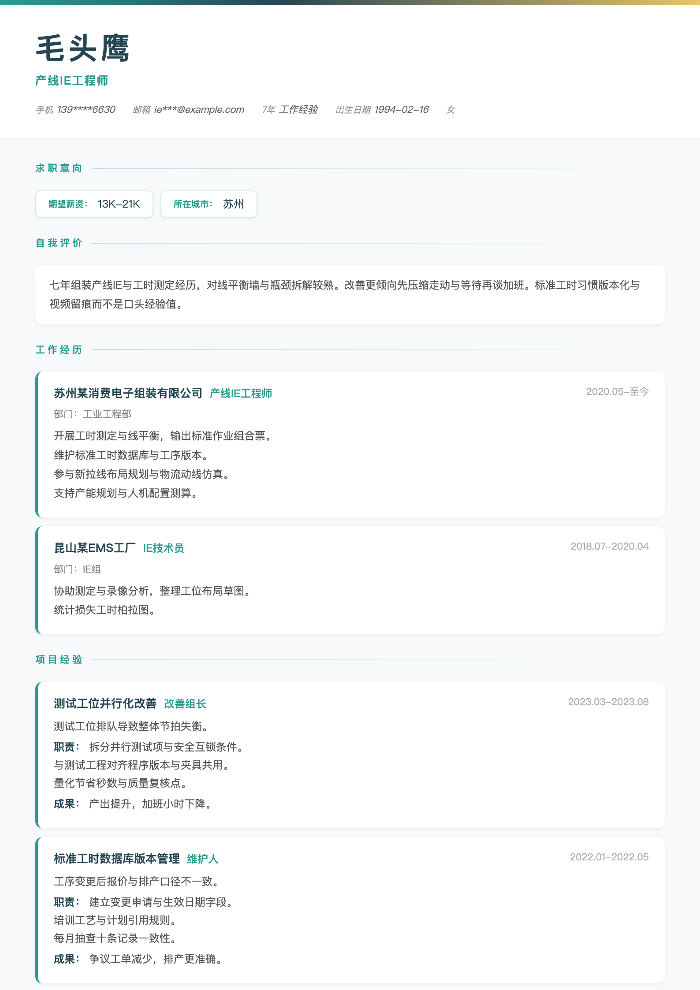Click the self-evaluation paragraph starting 七年组装产线IE
The height and width of the screenshot is (990, 700).
(345, 295)
